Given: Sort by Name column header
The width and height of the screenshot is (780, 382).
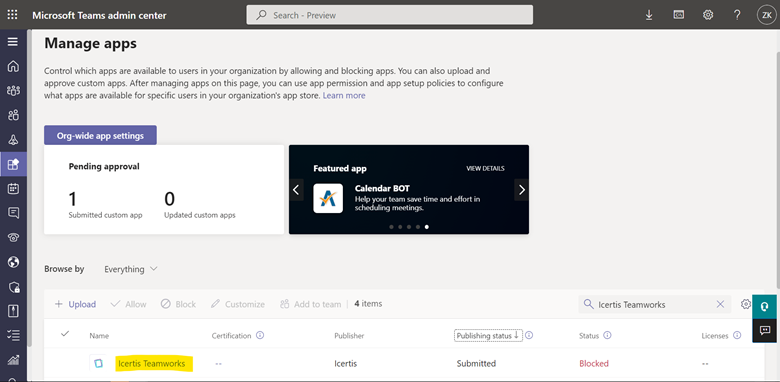Looking at the screenshot, I should pos(99,336).
